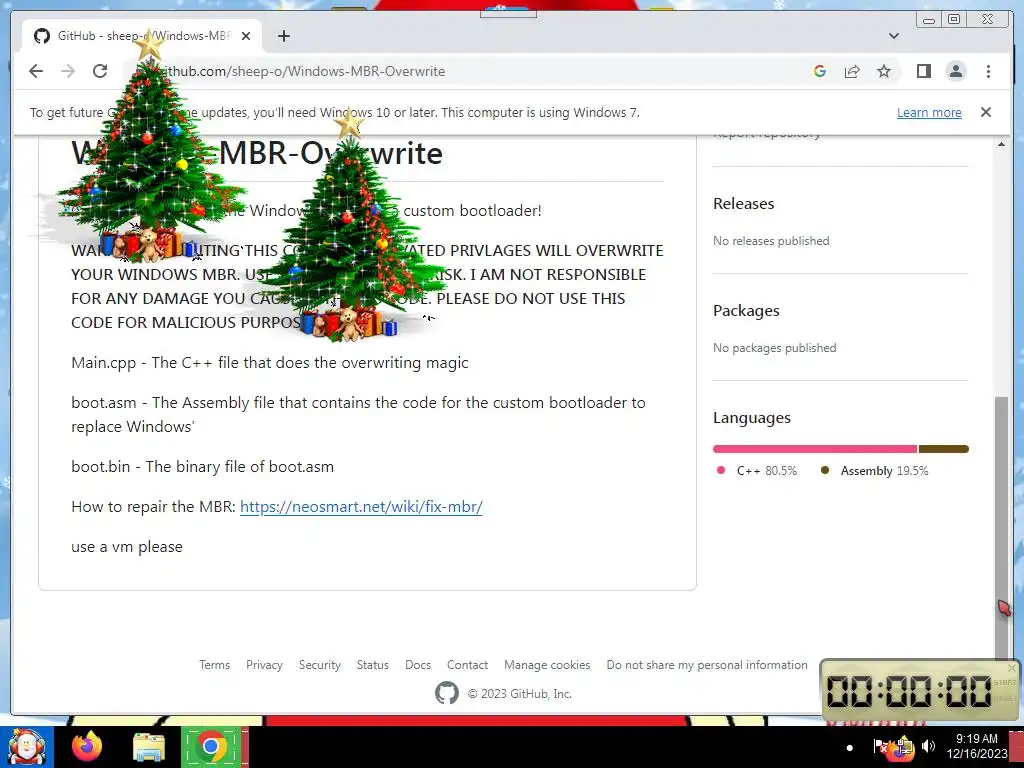Open the Manage cookies footer link
Screen dimensions: 1024x768
point(547,665)
